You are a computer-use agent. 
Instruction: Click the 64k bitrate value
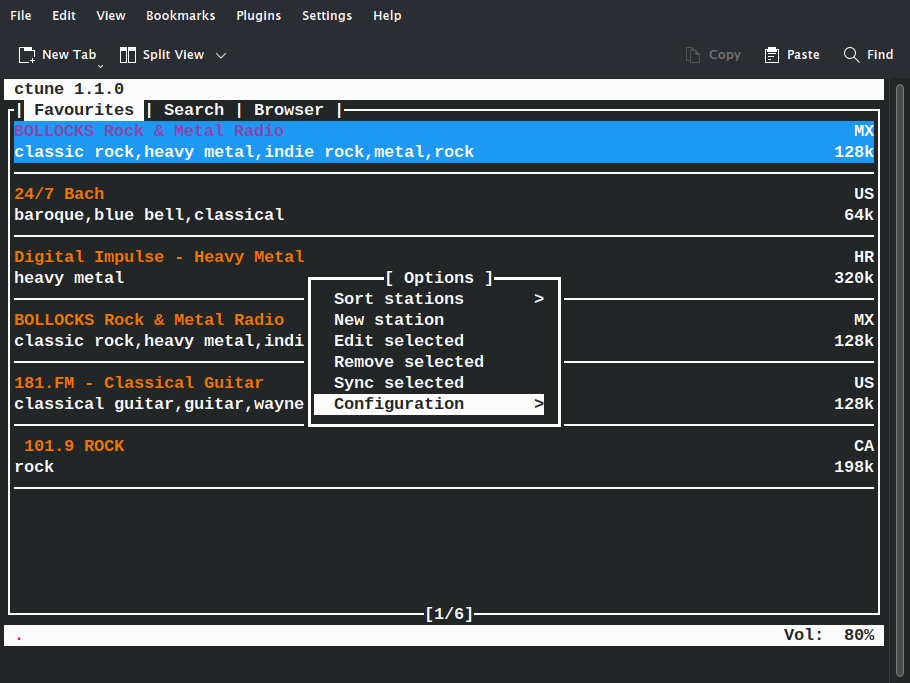pyautogui.click(x=859, y=215)
